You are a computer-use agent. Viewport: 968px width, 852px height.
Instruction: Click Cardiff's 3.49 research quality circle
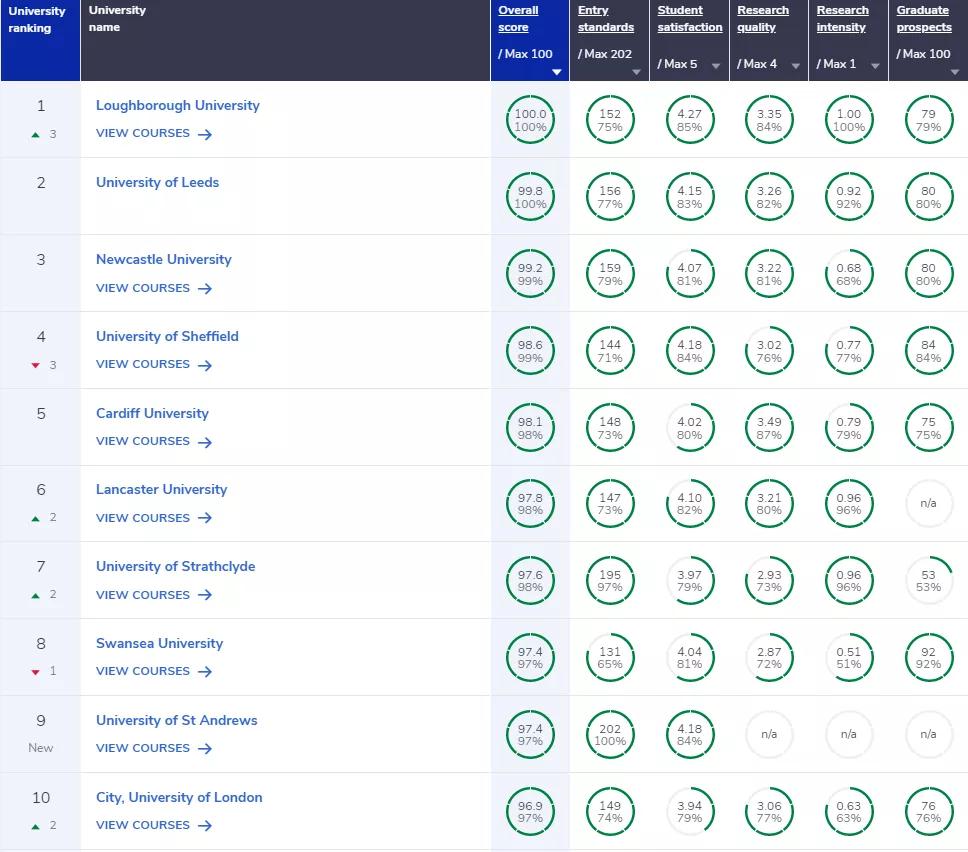point(769,427)
